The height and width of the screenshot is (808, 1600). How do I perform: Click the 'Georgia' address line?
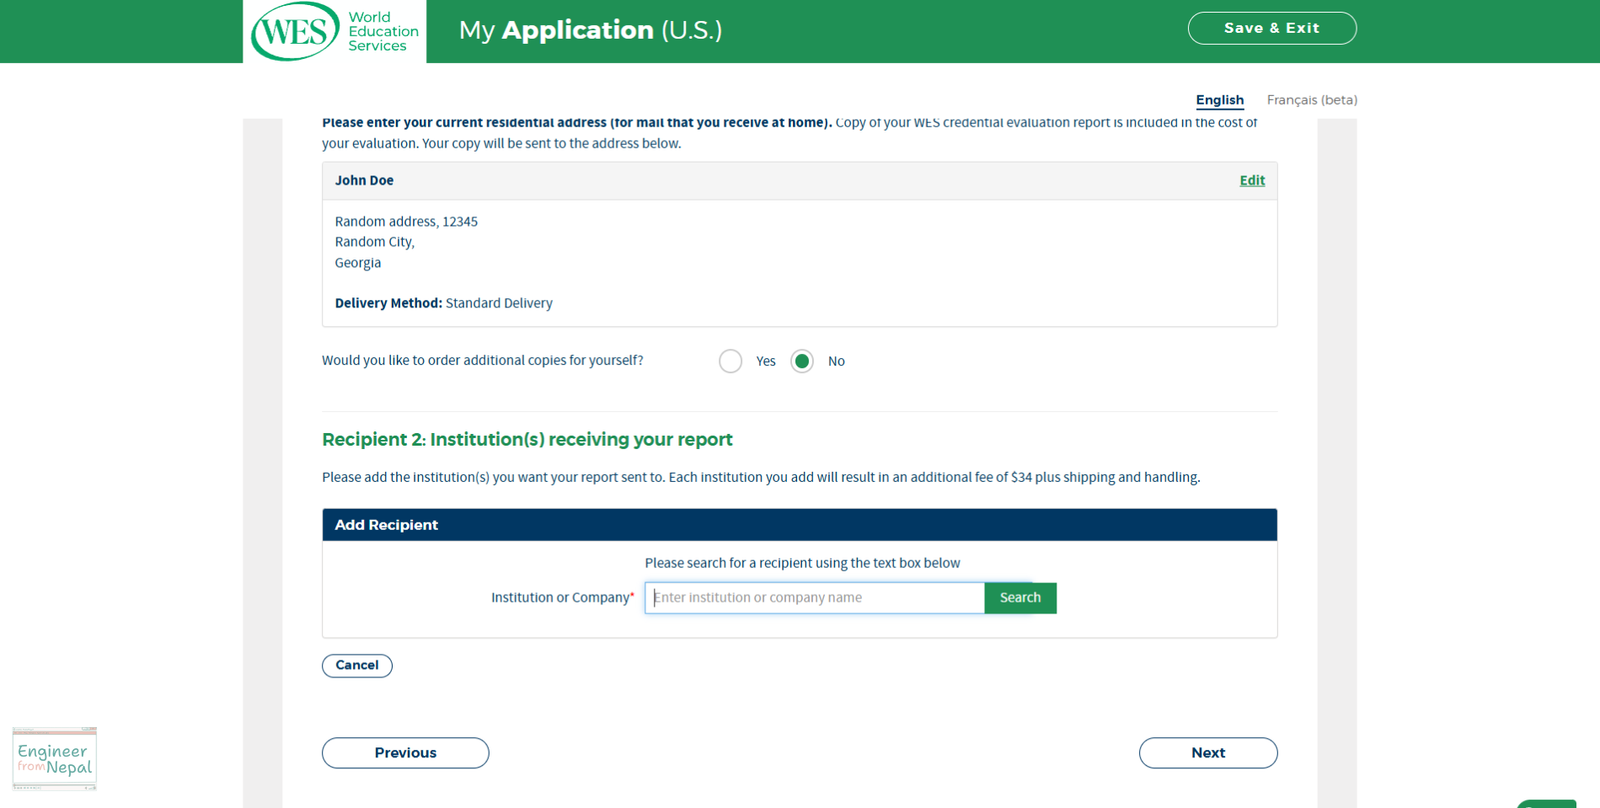pos(358,263)
